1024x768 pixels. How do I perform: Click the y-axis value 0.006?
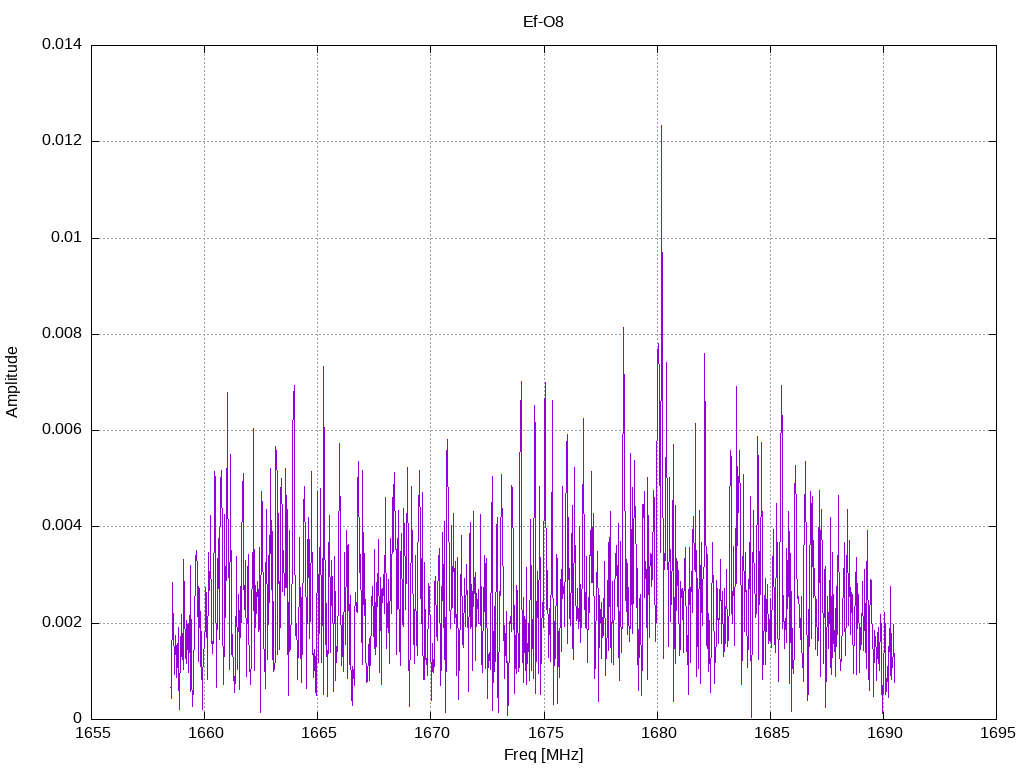[62, 430]
